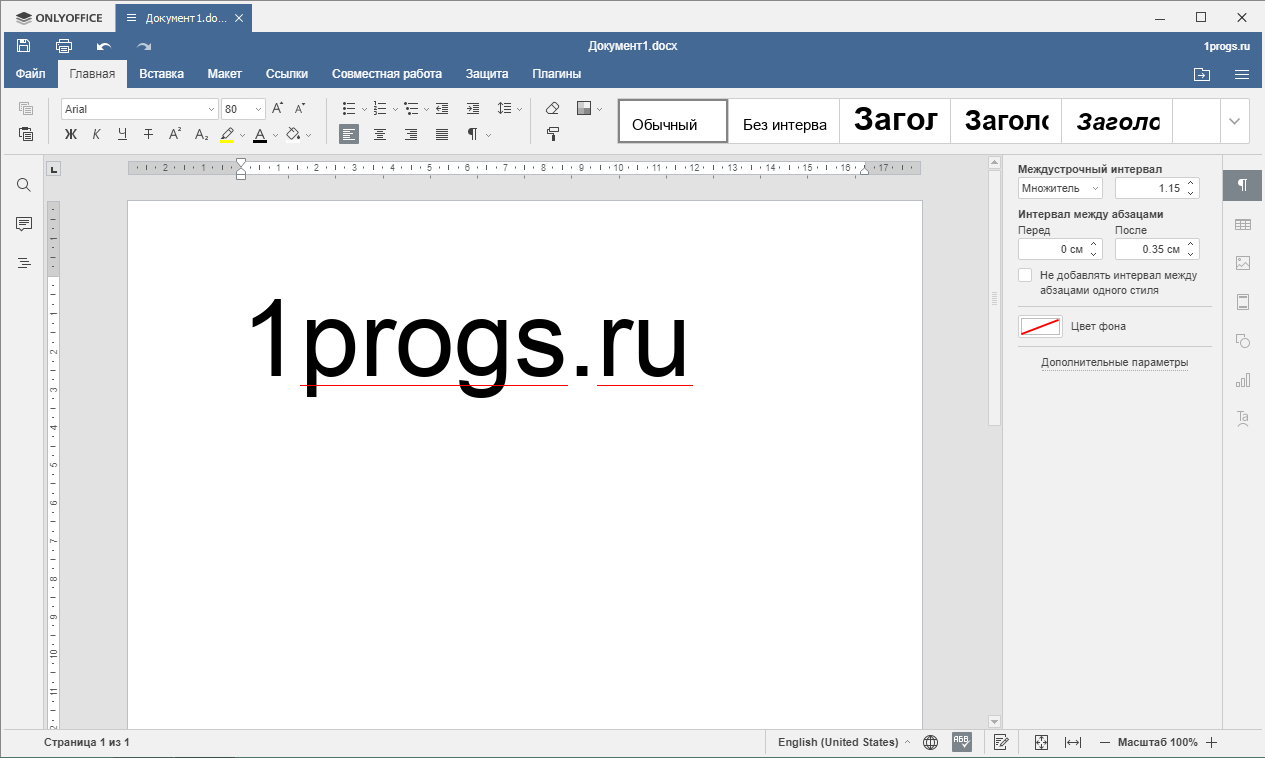Expand the bullet list options
The height and width of the screenshot is (758, 1265).
[x=365, y=108]
